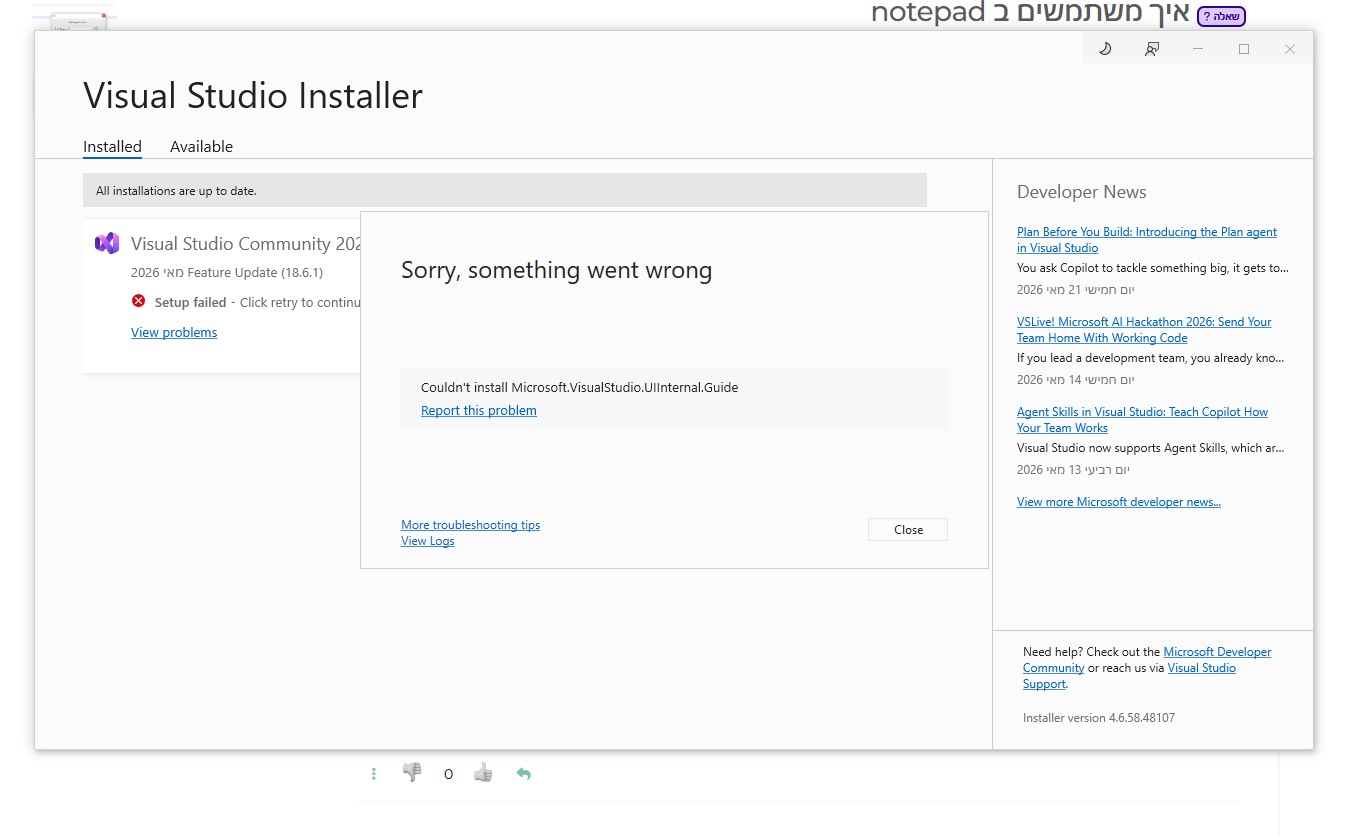Screen dimensions: 1356x836
Task: Minimize the Visual Studio Installer window
Action: [1198, 49]
